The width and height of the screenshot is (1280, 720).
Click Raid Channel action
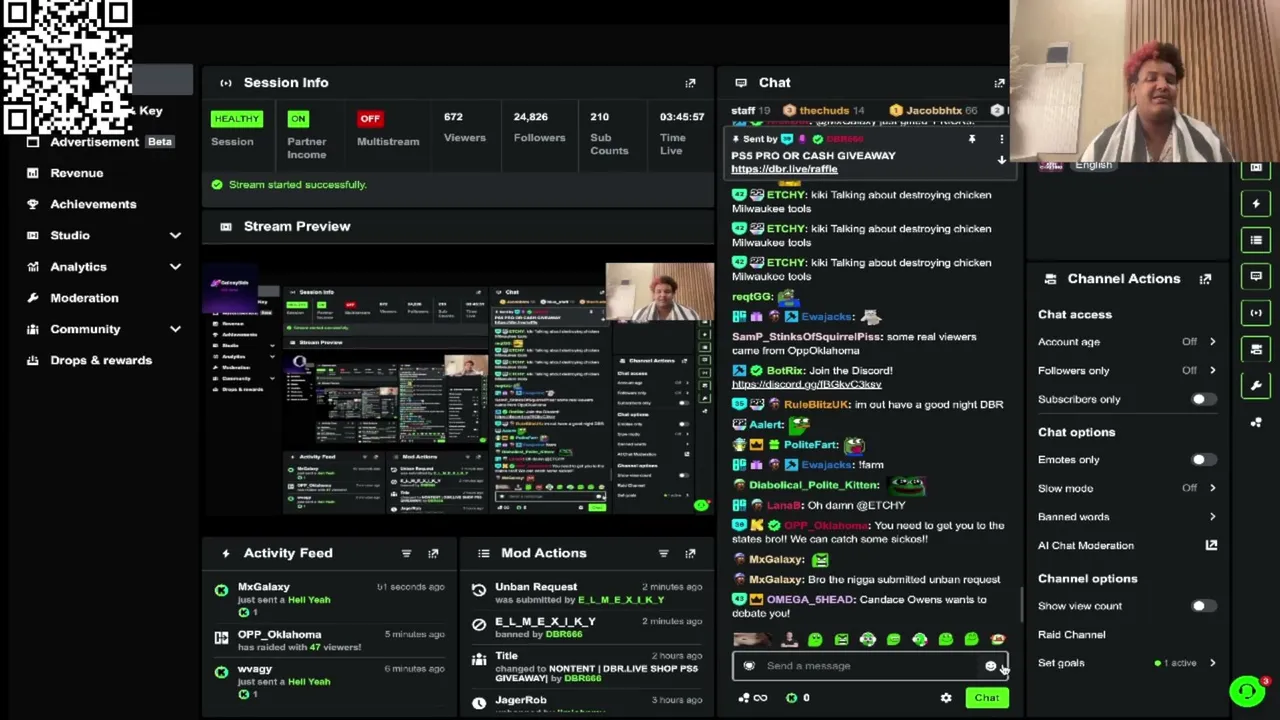[x=1072, y=634]
